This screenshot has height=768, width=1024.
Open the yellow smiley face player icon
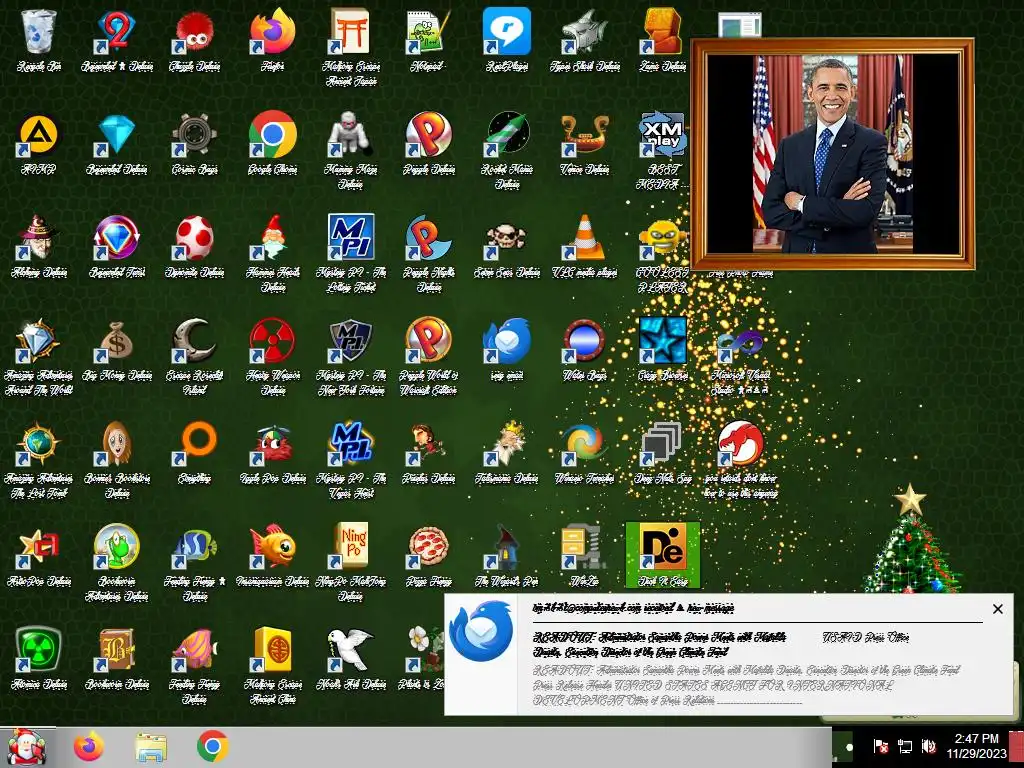663,237
